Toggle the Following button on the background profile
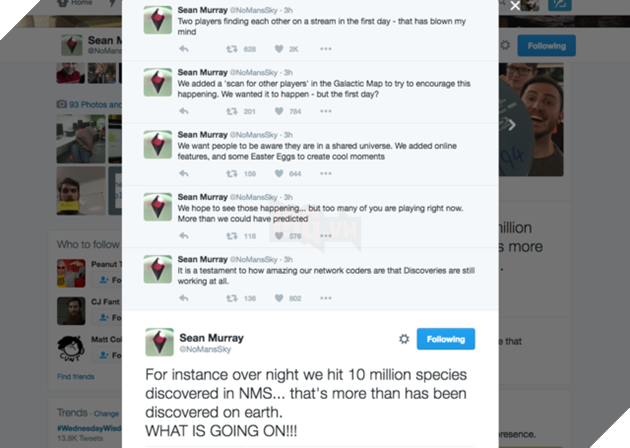 (546, 45)
